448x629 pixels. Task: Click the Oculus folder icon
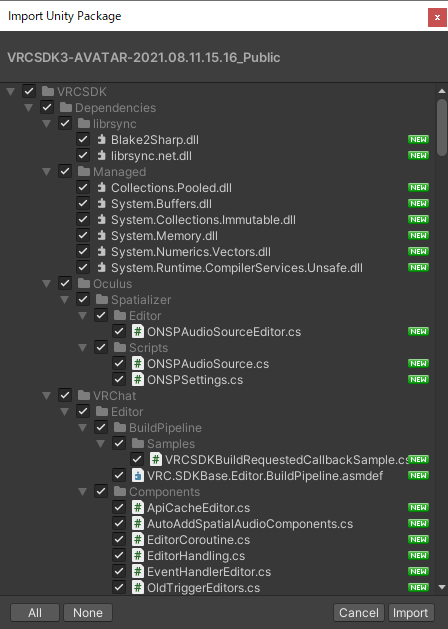point(84,284)
